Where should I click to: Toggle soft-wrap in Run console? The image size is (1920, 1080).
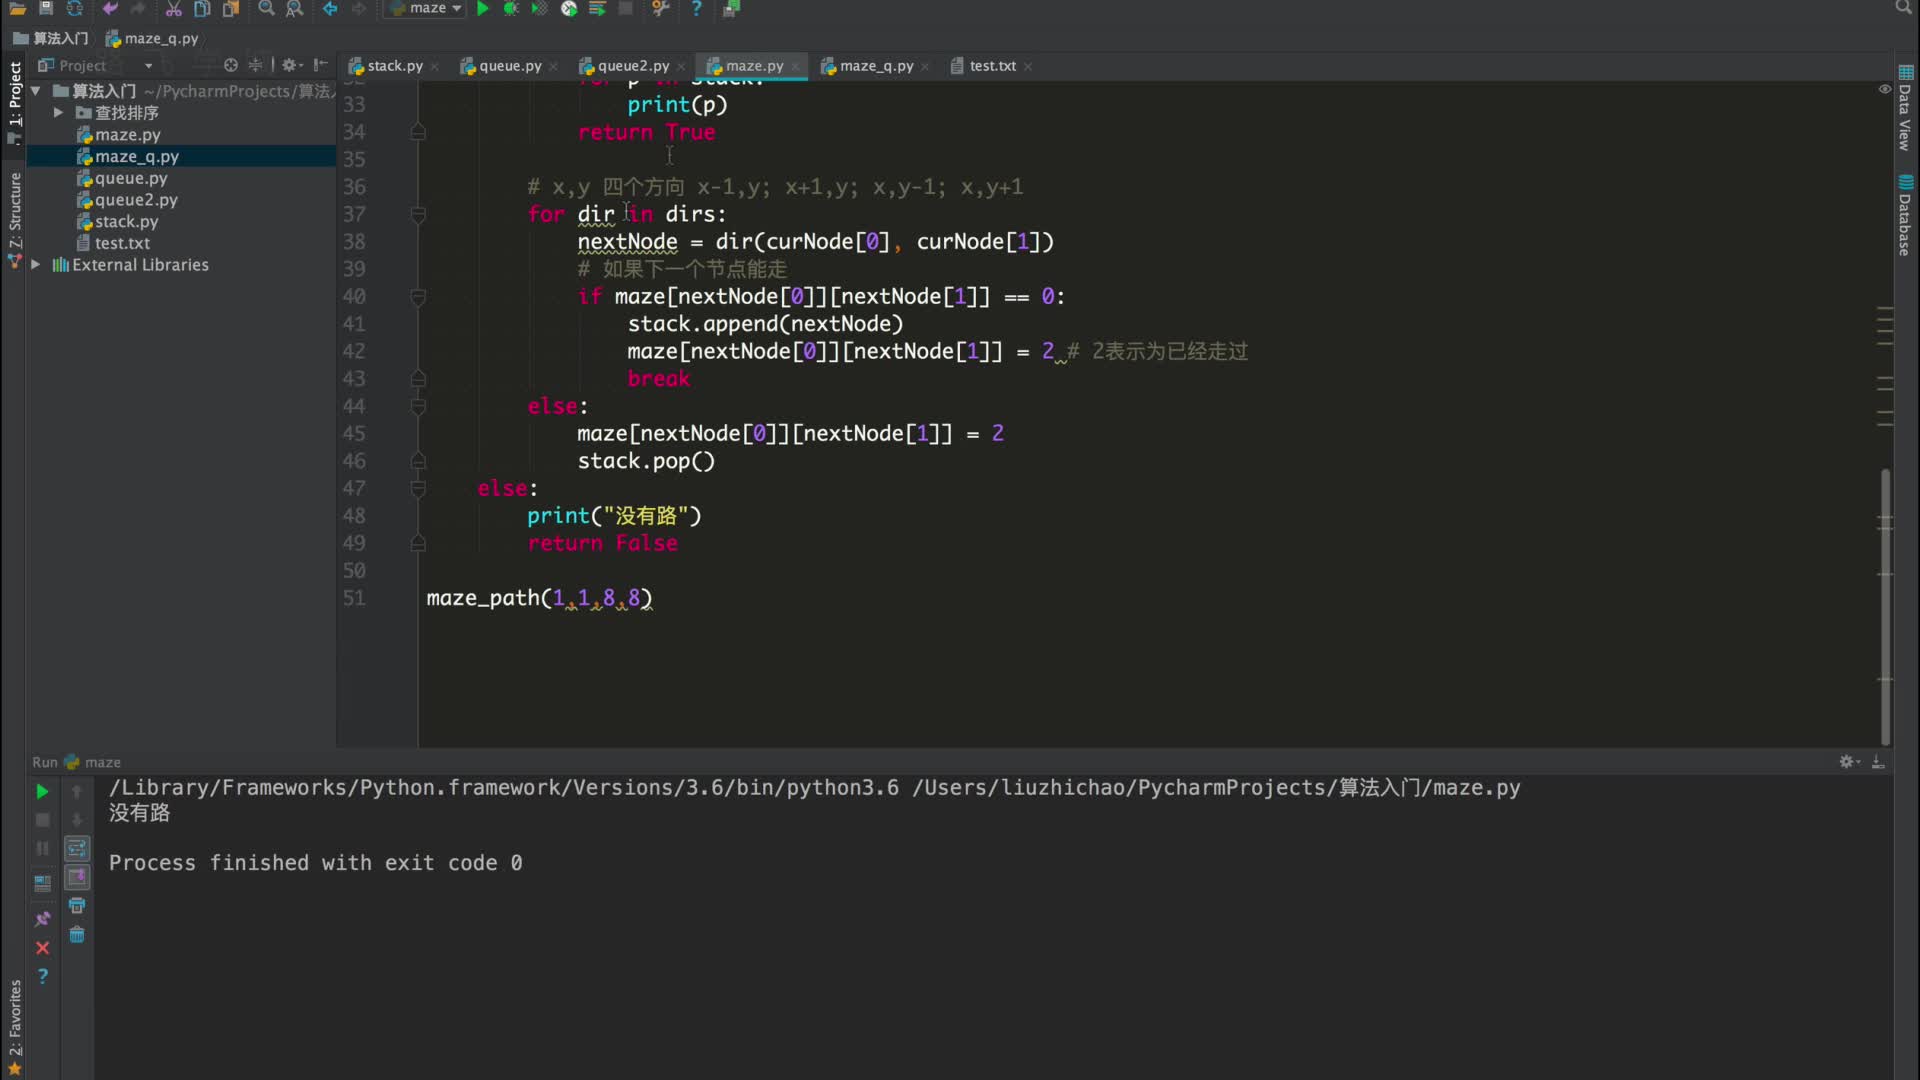pos(77,848)
